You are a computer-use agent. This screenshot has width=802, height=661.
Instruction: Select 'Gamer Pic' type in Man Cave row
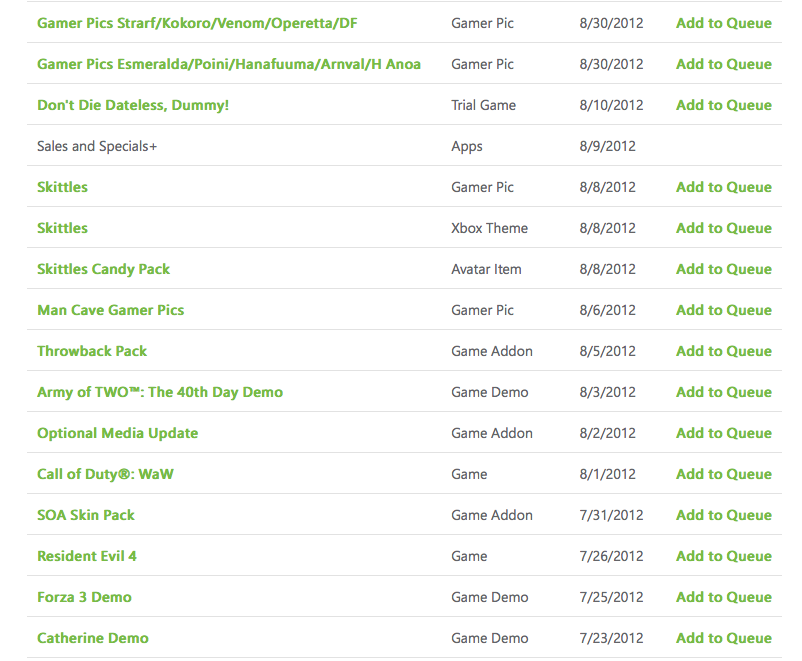[x=482, y=310]
